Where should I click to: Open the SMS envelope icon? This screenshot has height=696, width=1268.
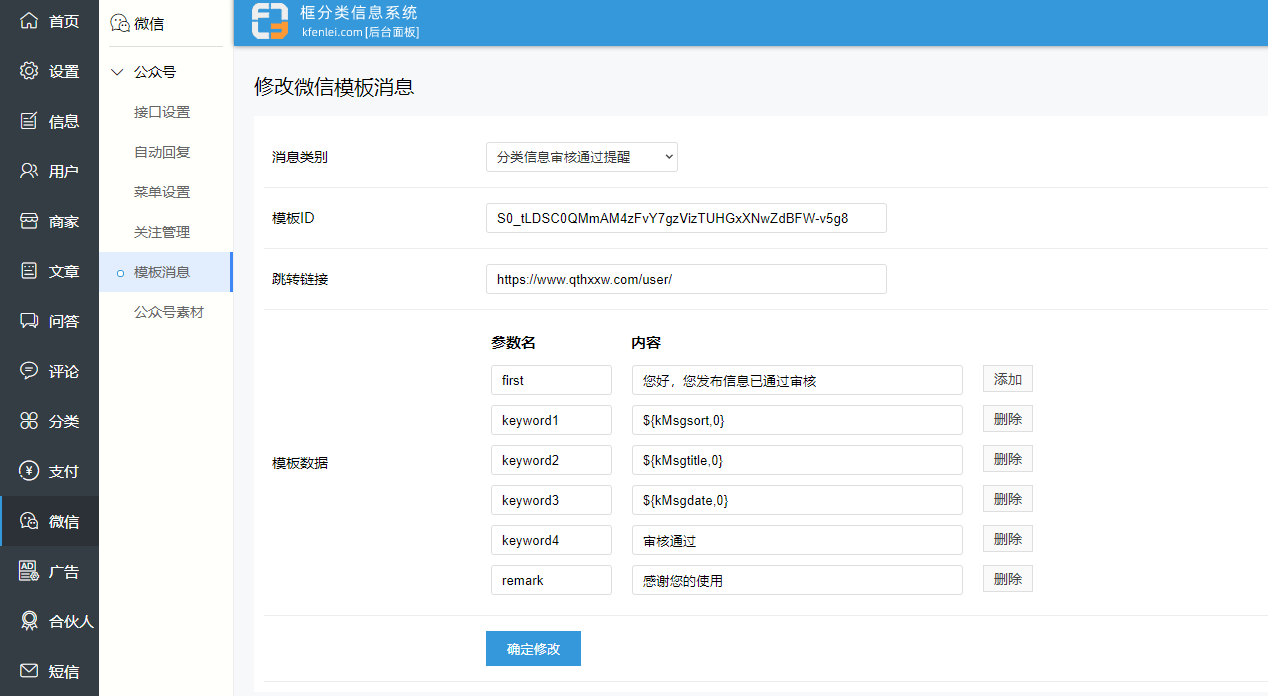point(29,671)
